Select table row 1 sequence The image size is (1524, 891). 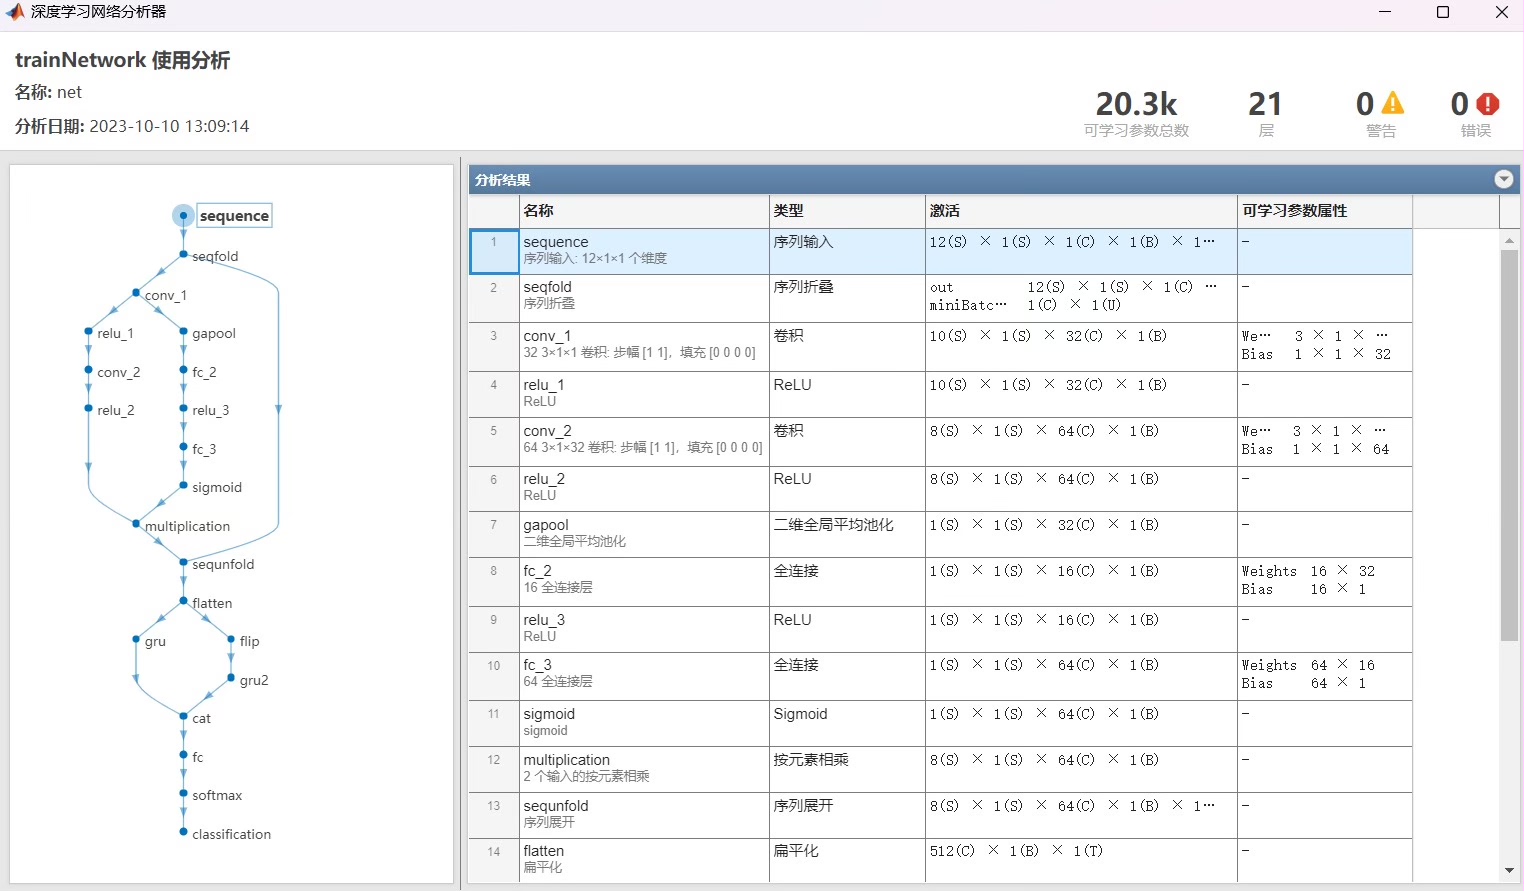[x=940, y=251]
